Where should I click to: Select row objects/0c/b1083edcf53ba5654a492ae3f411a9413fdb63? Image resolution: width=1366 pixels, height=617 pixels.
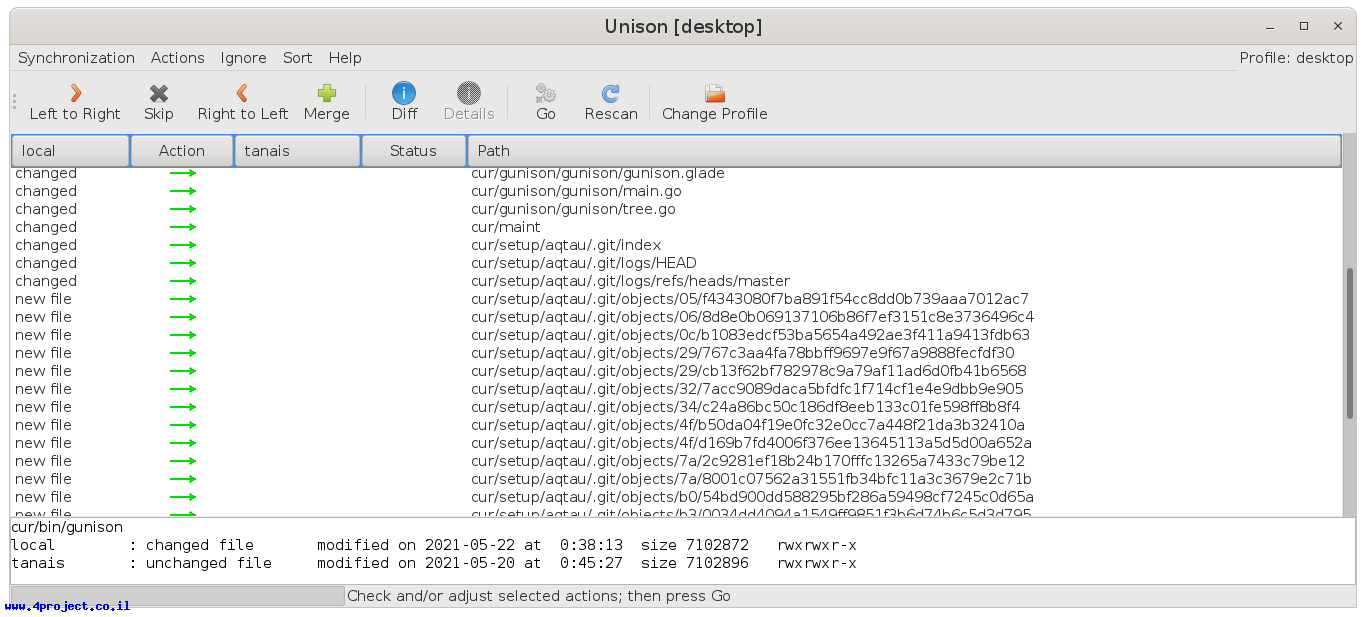[677, 335]
